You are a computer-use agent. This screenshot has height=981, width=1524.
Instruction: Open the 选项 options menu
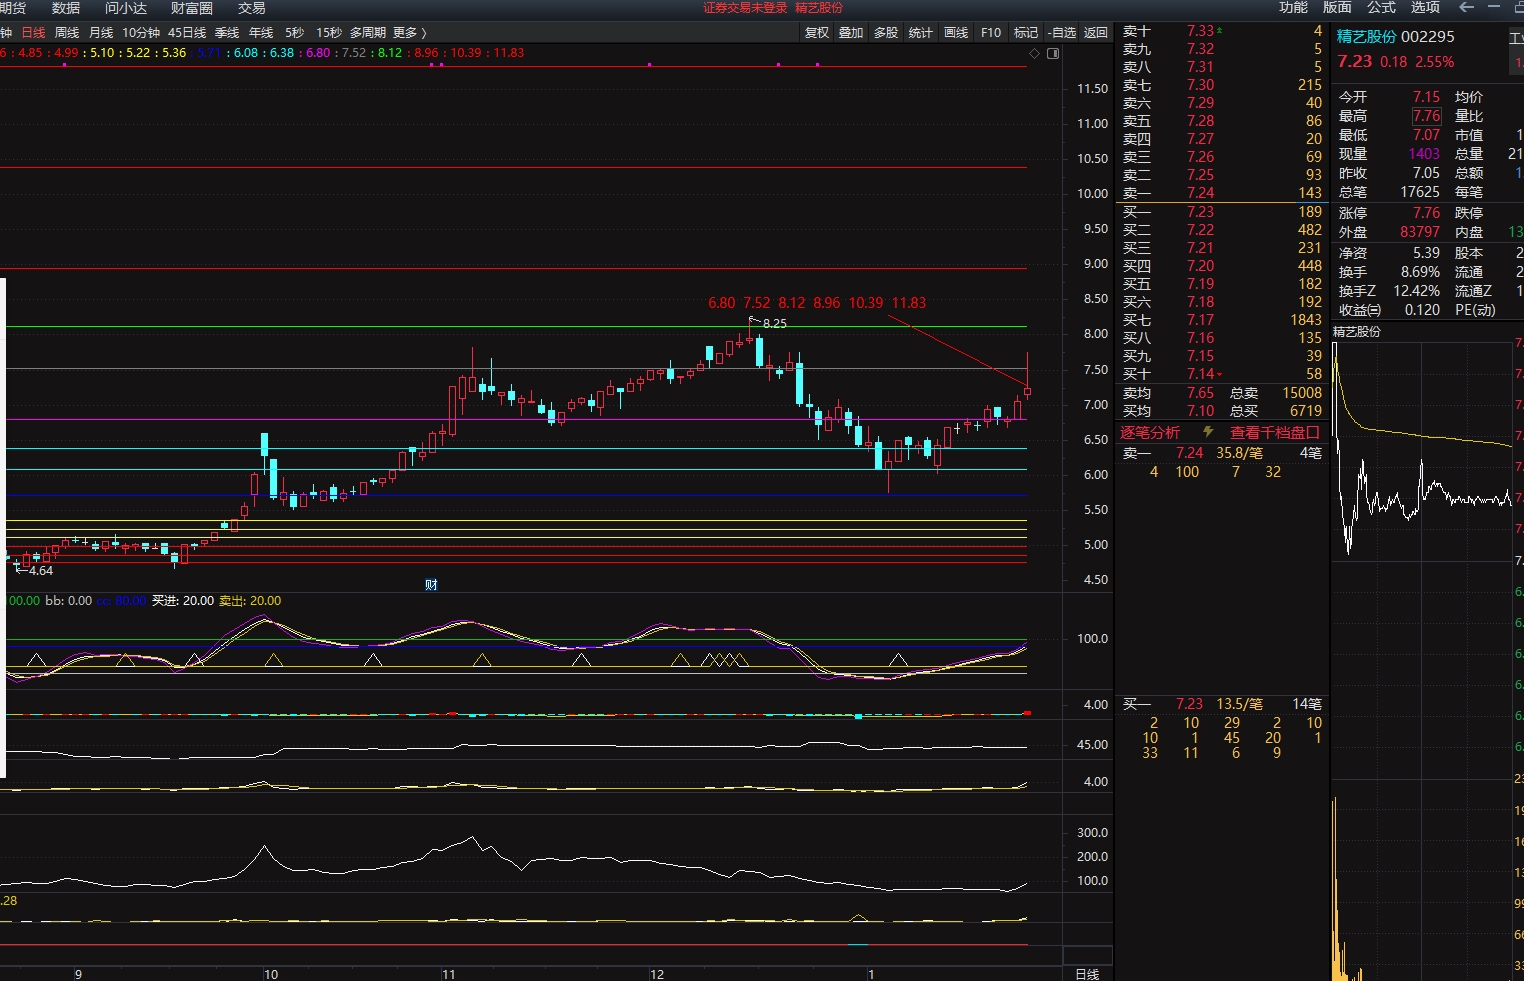pos(1425,8)
